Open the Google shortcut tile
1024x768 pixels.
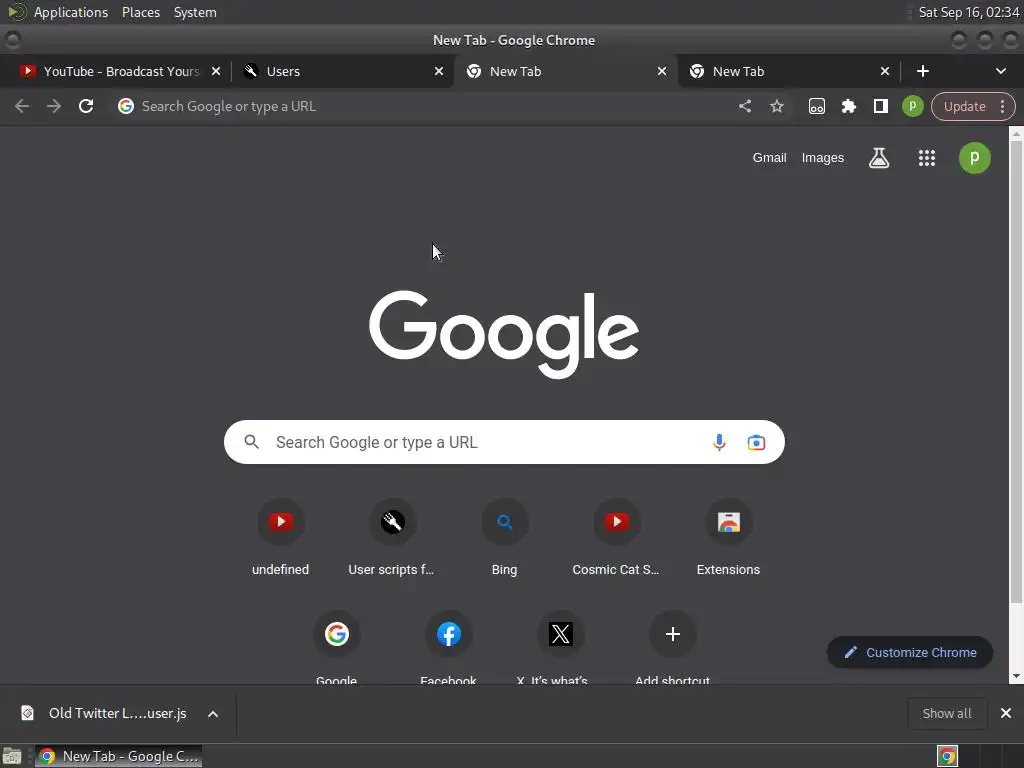(336, 647)
